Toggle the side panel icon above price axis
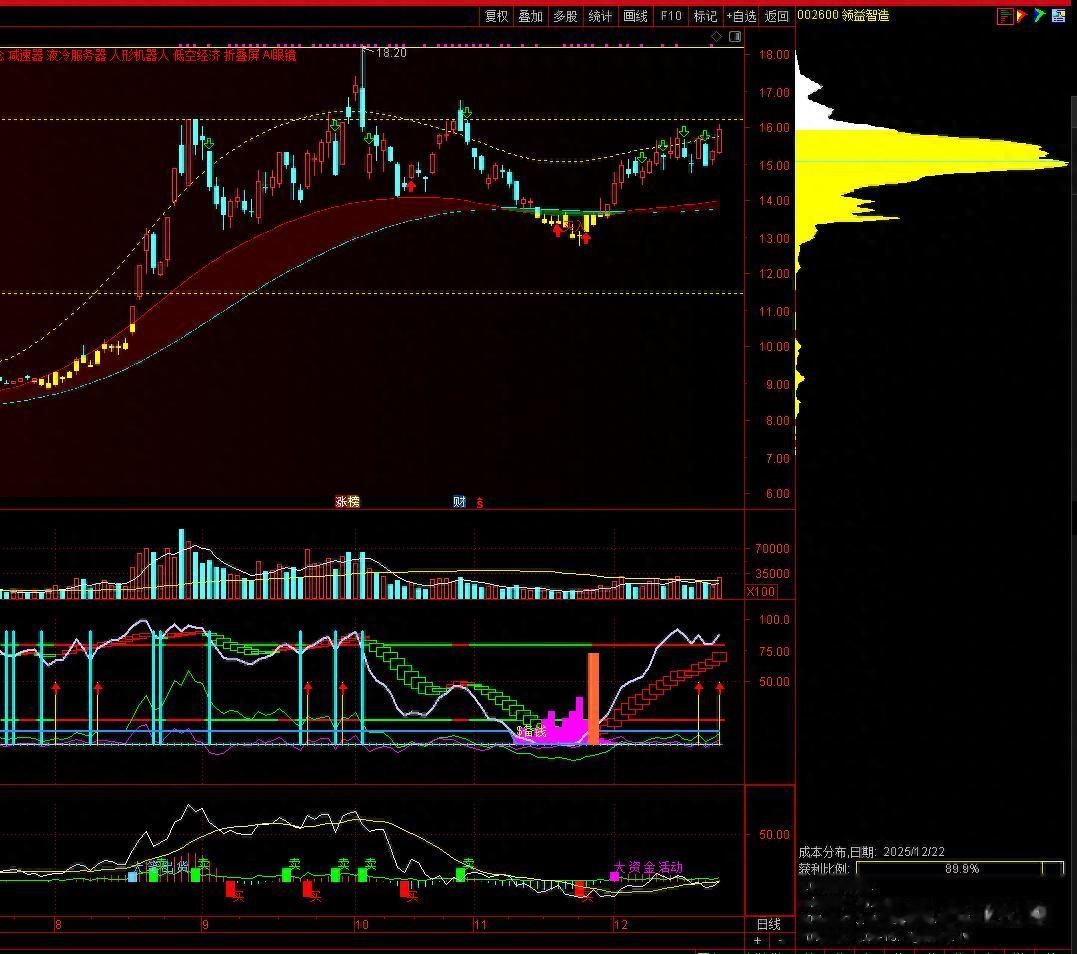This screenshot has height=954, width=1077. click(x=735, y=36)
